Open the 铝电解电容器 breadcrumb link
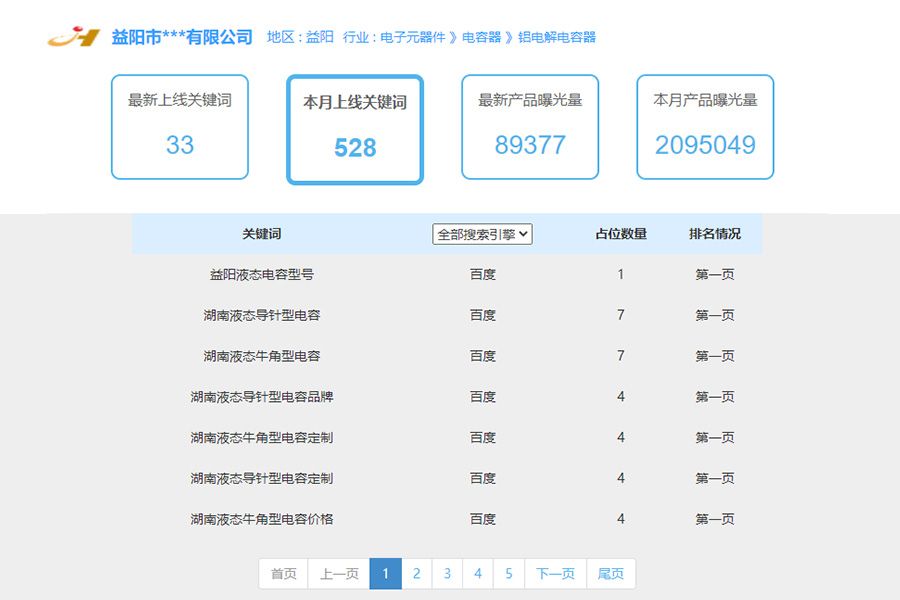Viewport: 900px width, 600px height. [556, 36]
